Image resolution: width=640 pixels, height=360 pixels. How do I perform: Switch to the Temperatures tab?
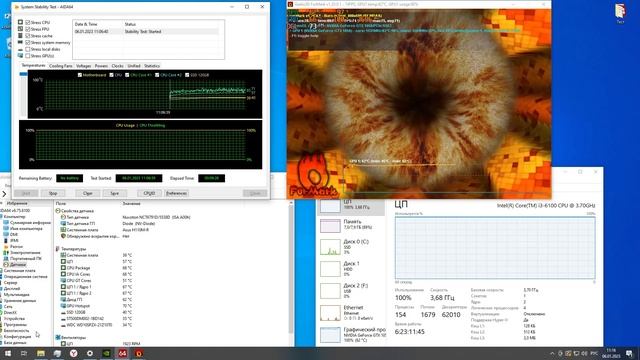pos(33,65)
